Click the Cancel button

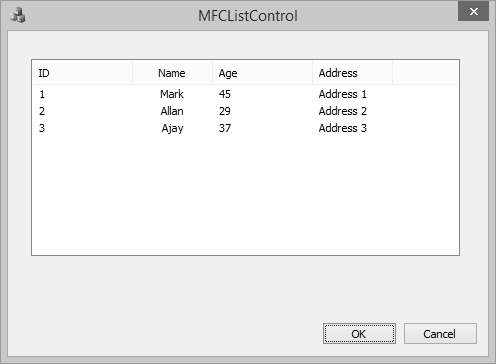[x=440, y=333]
